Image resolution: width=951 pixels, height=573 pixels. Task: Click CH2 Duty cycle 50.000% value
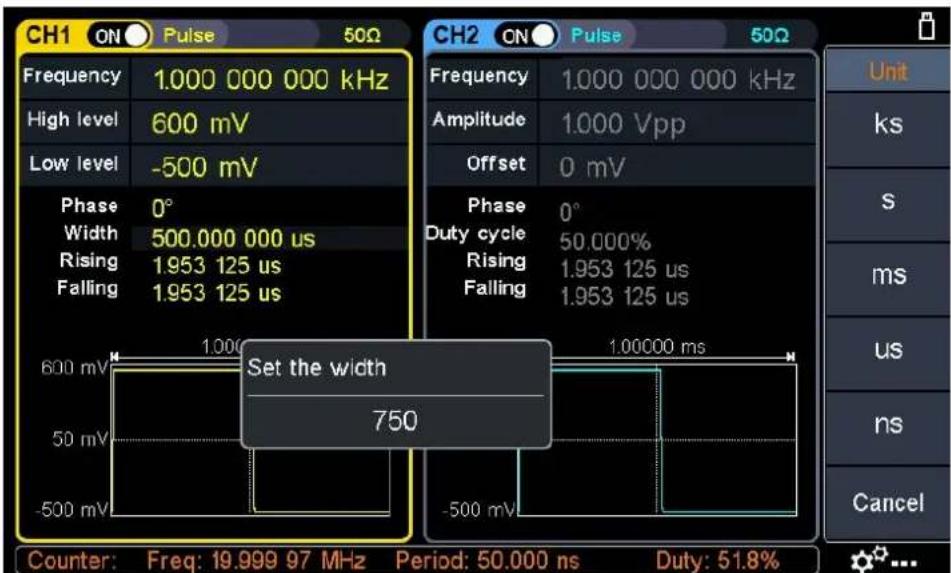[605, 242]
